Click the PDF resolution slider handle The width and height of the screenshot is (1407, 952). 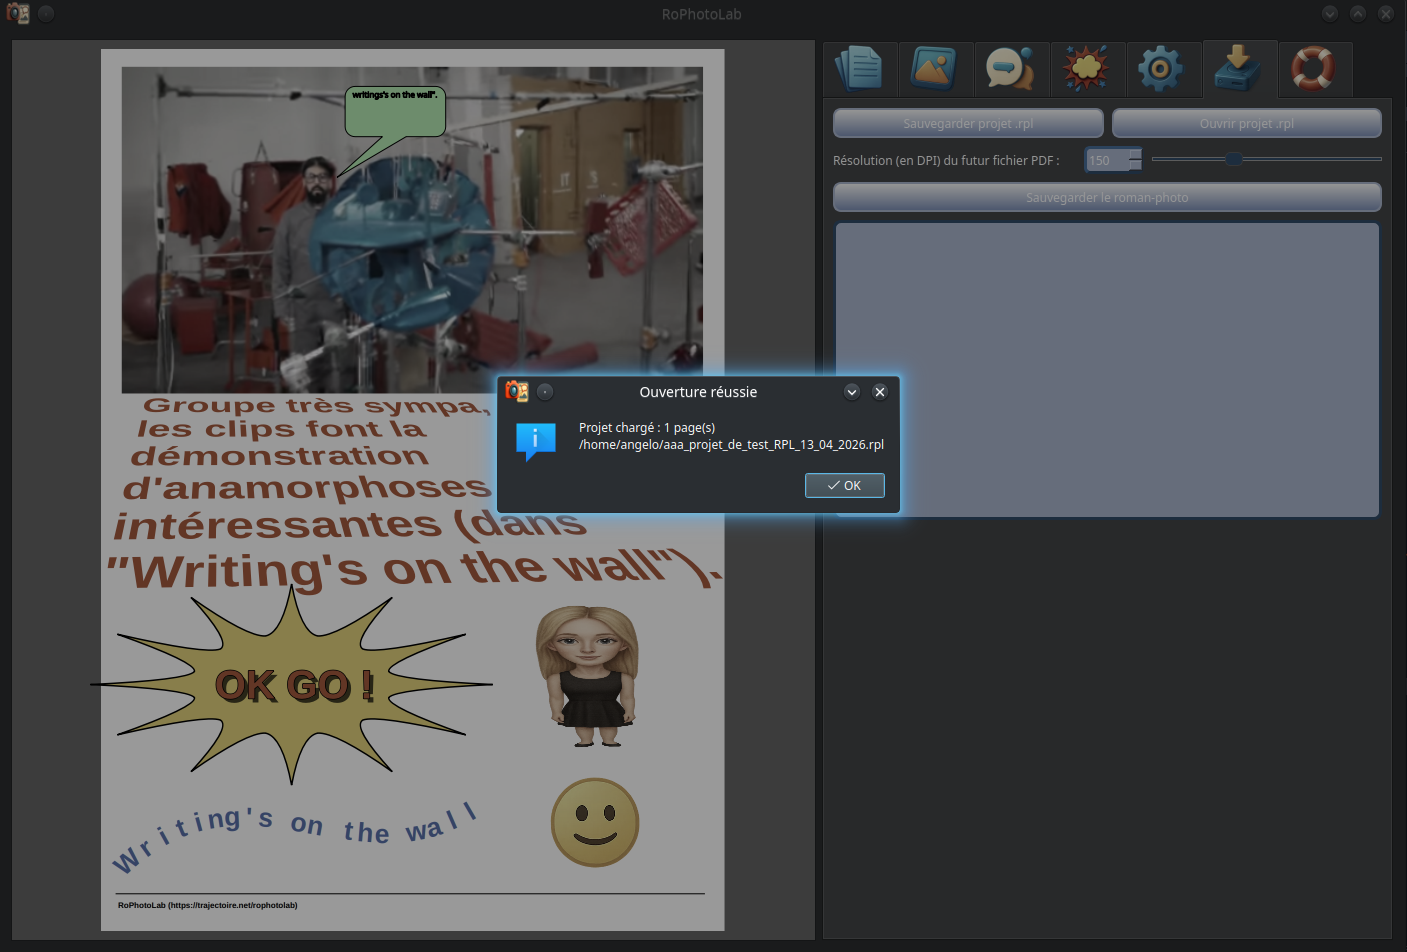(x=1234, y=159)
